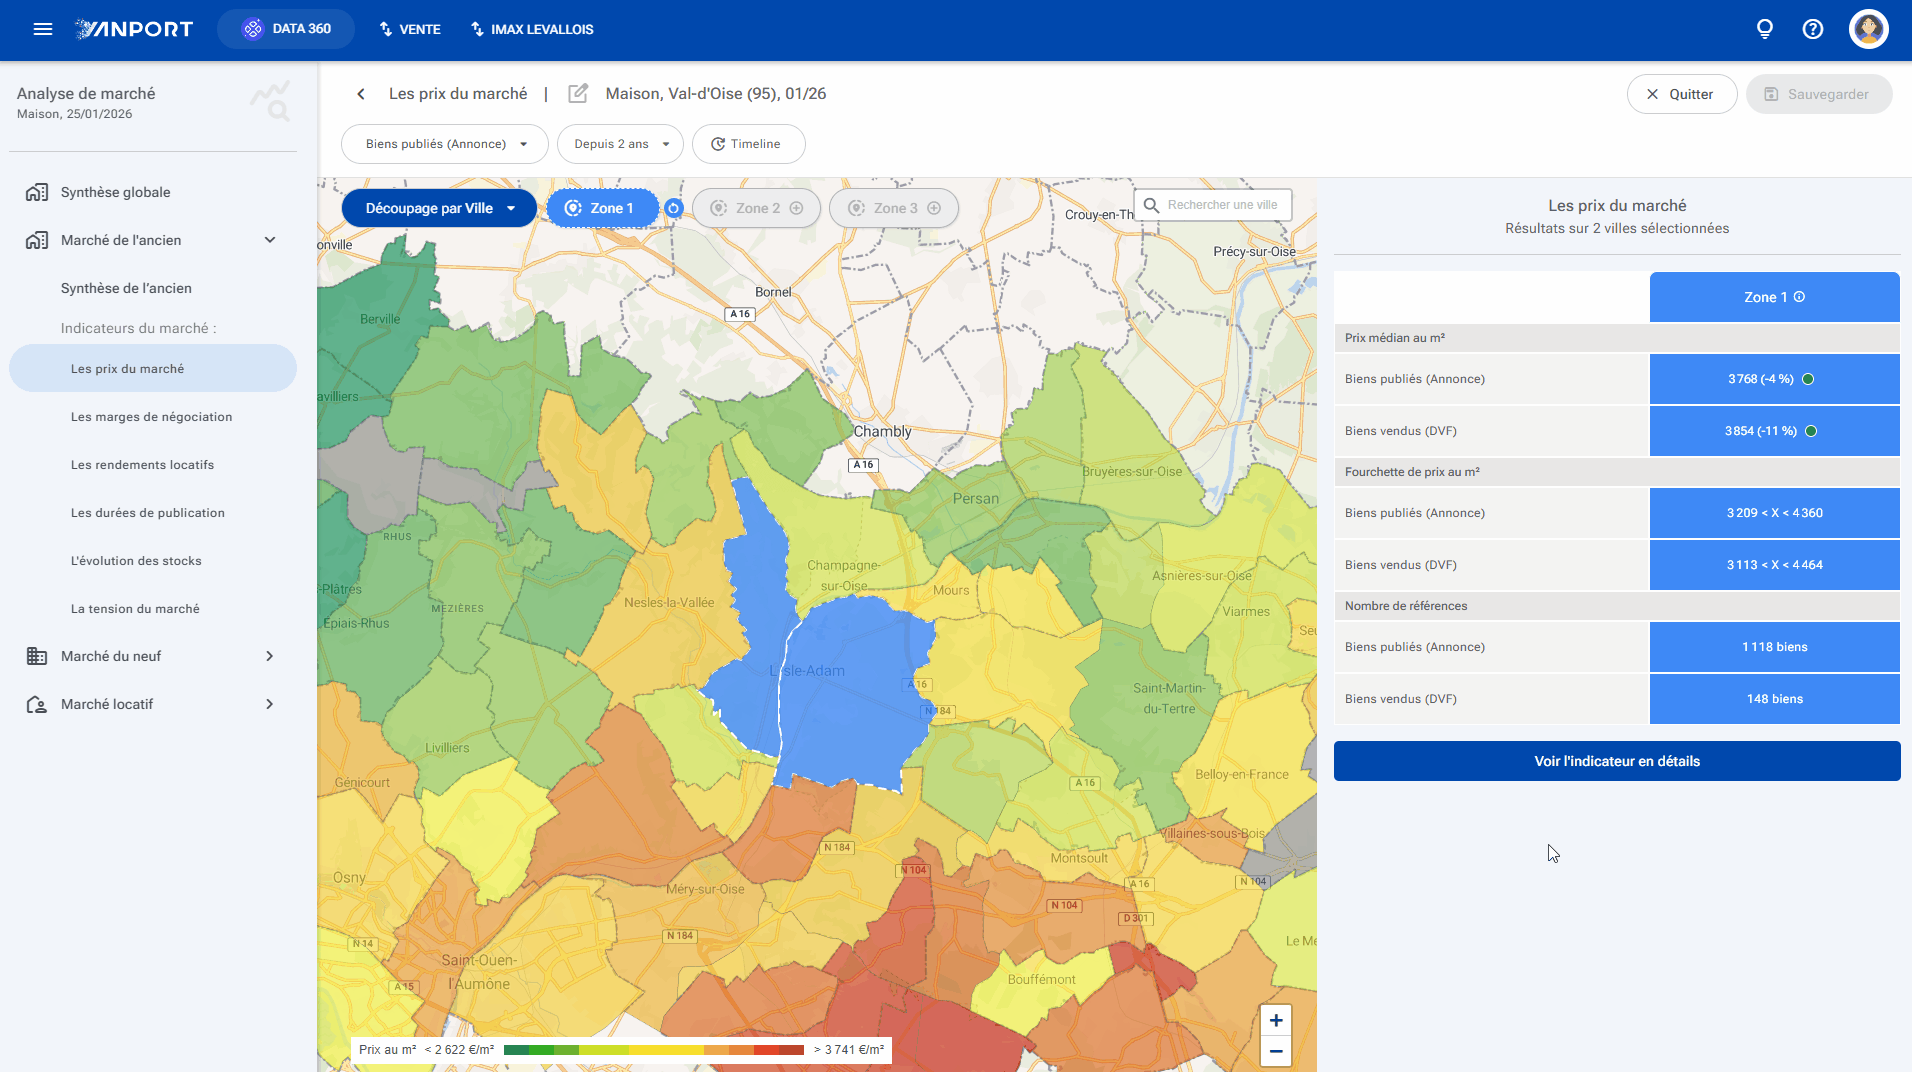1912x1072 pixels.
Task: Open the hamburger main menu
Action: coord(43,29)
